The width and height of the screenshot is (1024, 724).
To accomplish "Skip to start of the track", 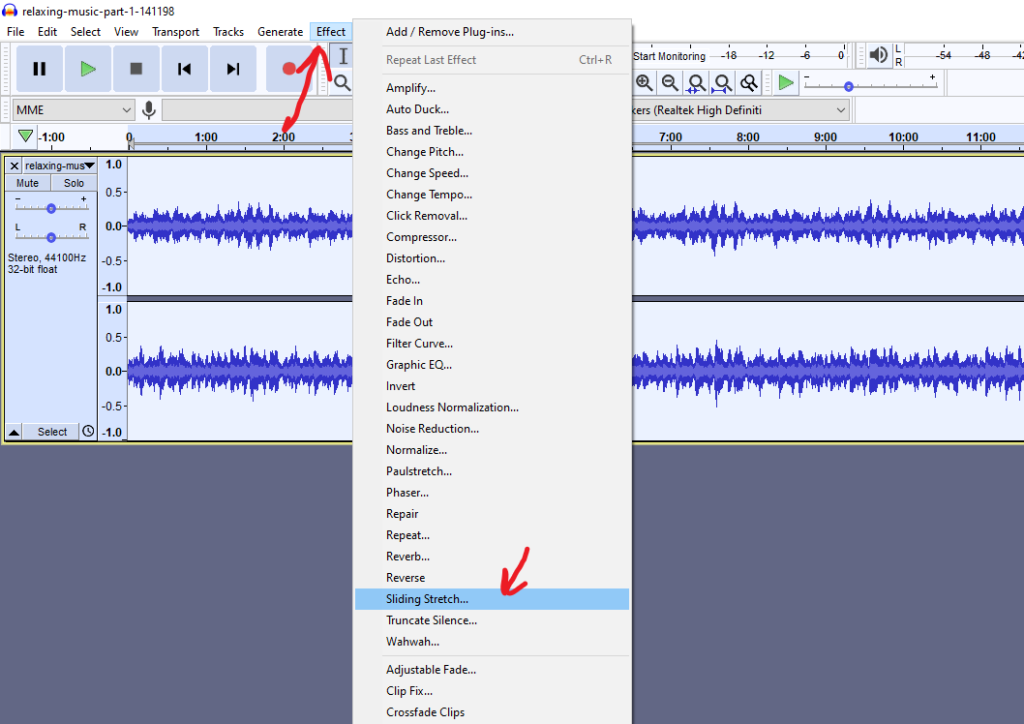I will point(184,69).
